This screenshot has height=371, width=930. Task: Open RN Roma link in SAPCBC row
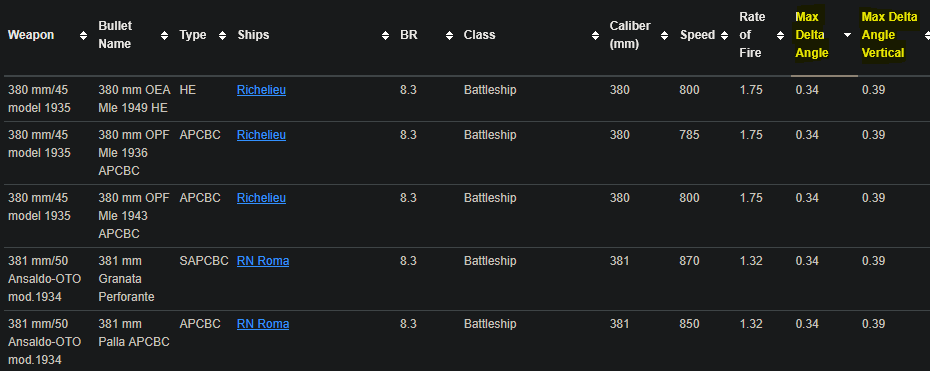click(263, 261)
